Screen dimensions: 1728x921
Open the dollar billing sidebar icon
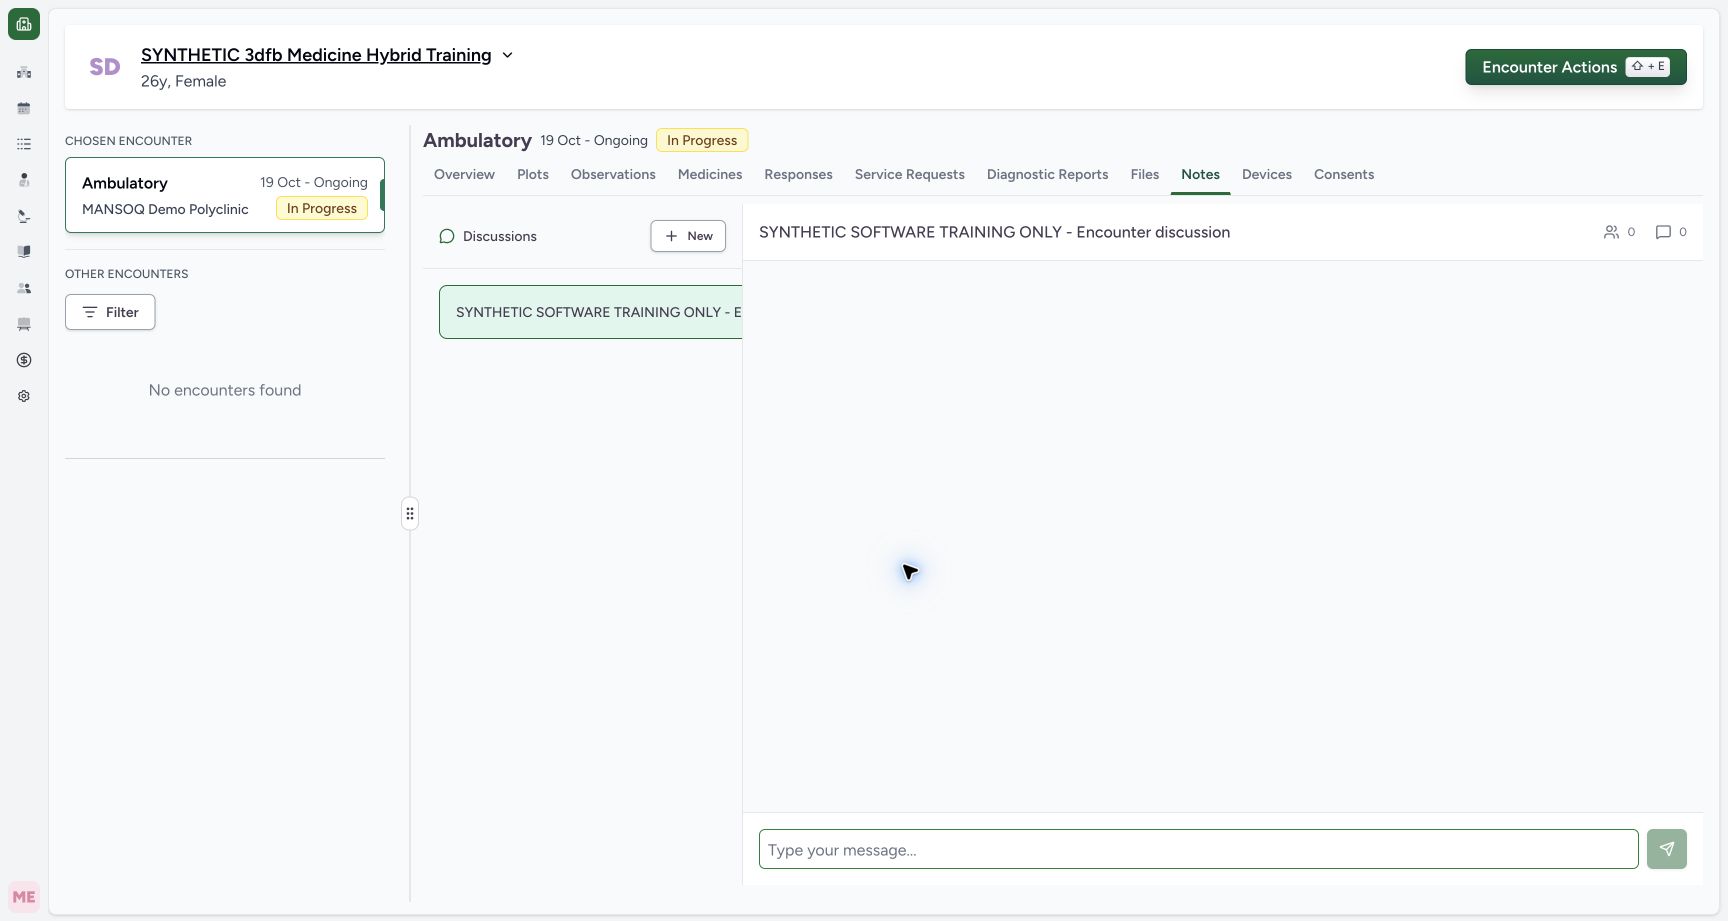pyautogui.click(x=24, y=360)
